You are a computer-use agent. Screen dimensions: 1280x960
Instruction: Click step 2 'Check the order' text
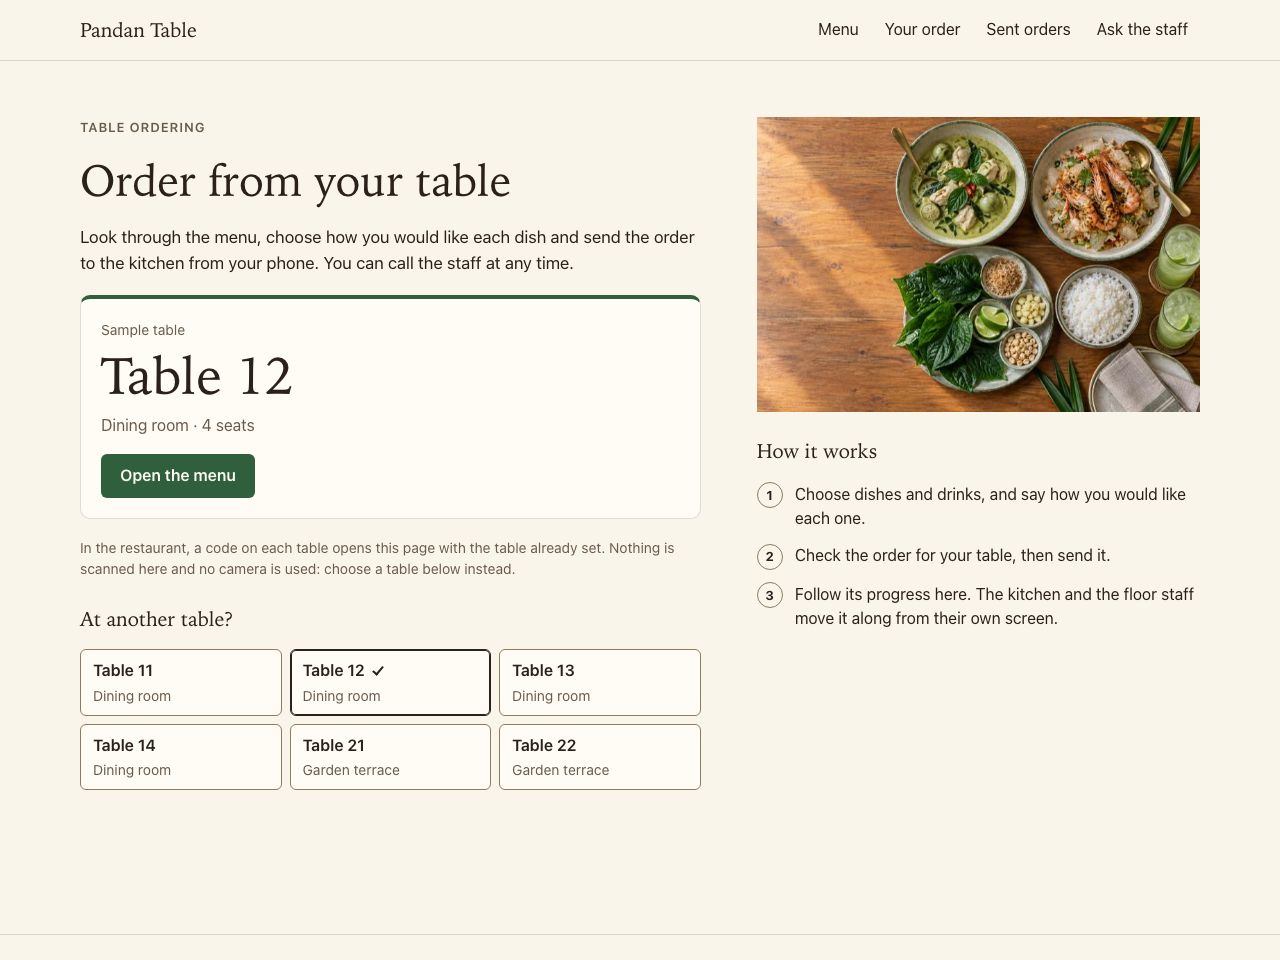[952, 555]
